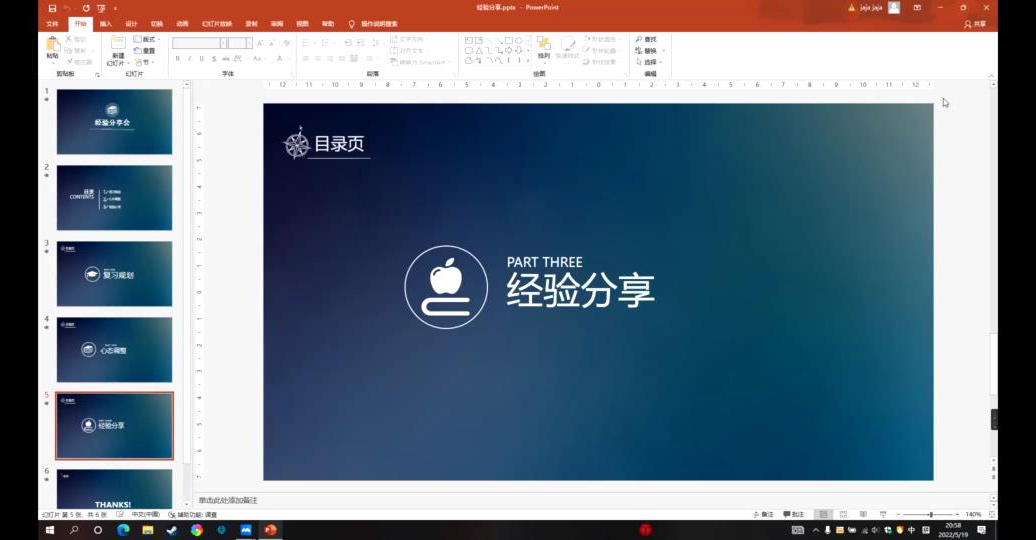Screen dimensions: 1036x540
Task: Select slide 3 thumbnail titled 复习规划
Action: coord(114,273)
